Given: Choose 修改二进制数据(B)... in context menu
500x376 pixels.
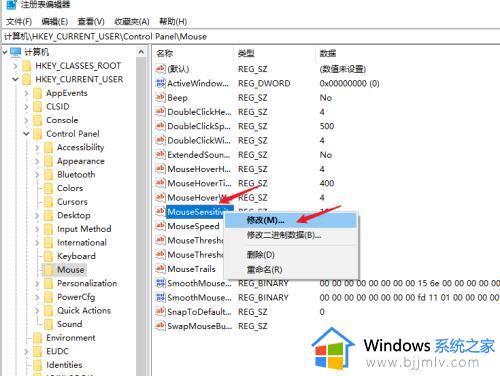Looking at the screenshot, I should [x=291, y=235].
